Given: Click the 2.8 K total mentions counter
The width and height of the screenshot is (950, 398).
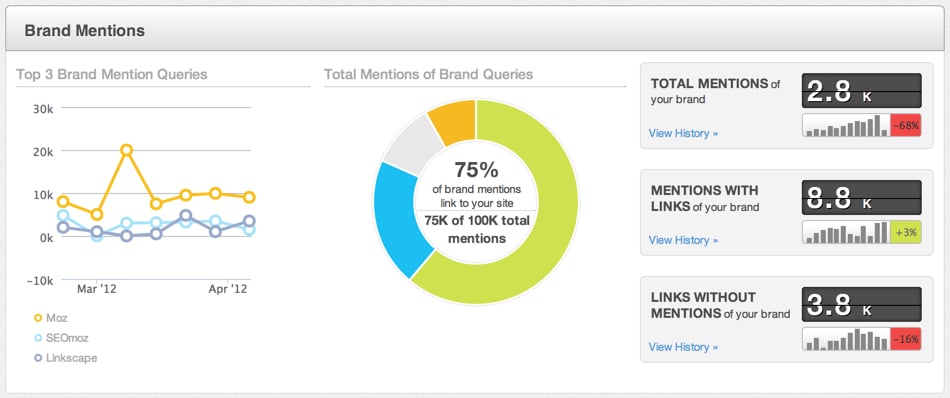Looking at the screenshot, I should (x=862, y=91).
